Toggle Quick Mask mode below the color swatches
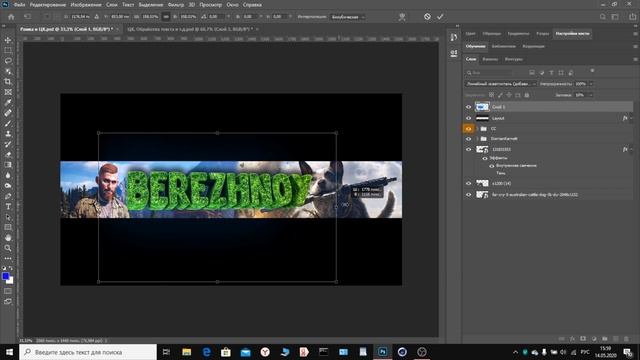640x360 pixels. coord(8,291)
